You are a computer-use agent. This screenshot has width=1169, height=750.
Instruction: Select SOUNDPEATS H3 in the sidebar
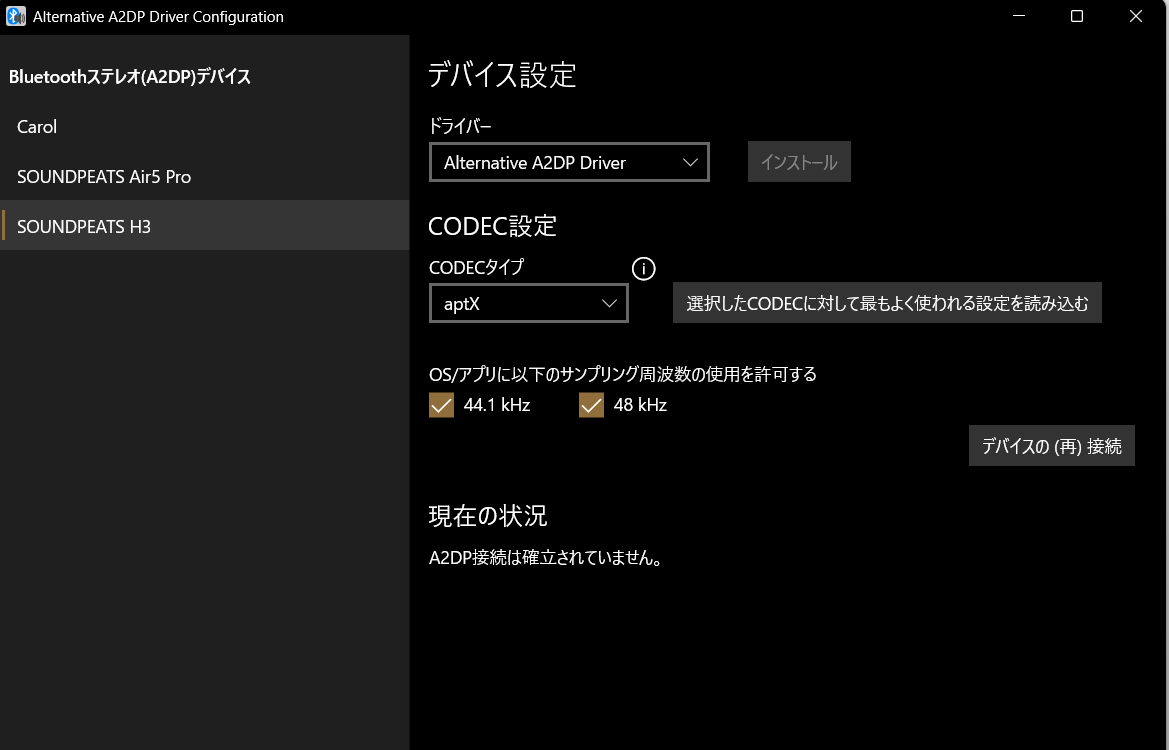click(x=84, y=227)
